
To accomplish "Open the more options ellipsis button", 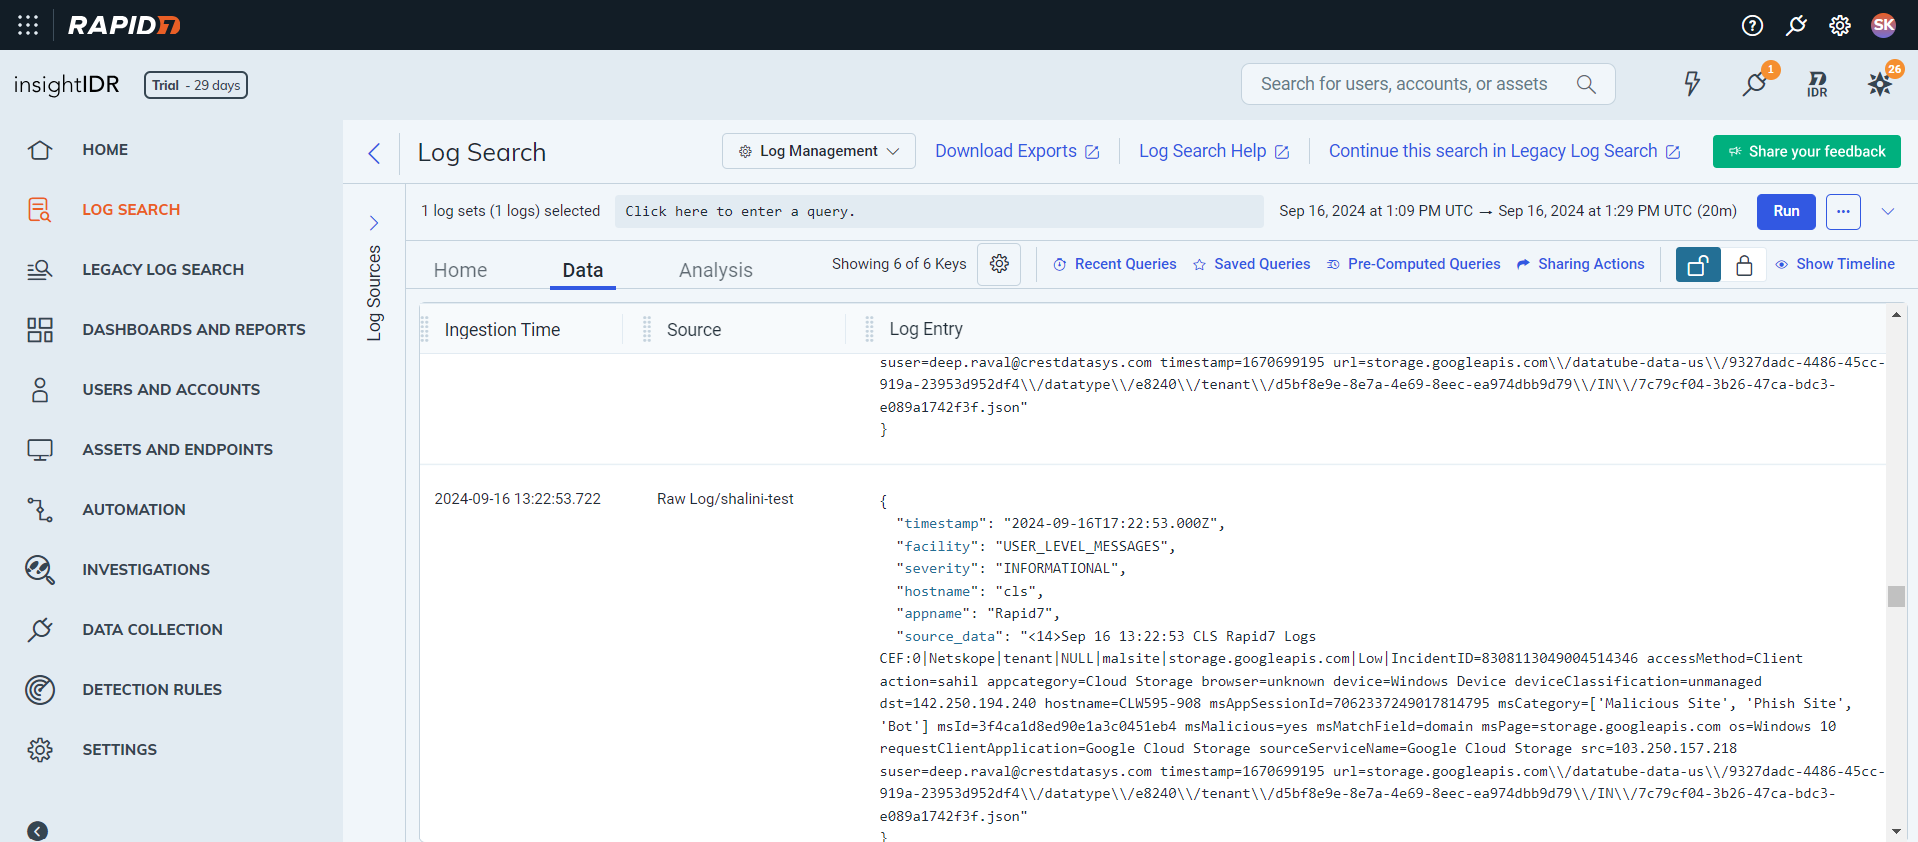I will tap(1843, 211).
